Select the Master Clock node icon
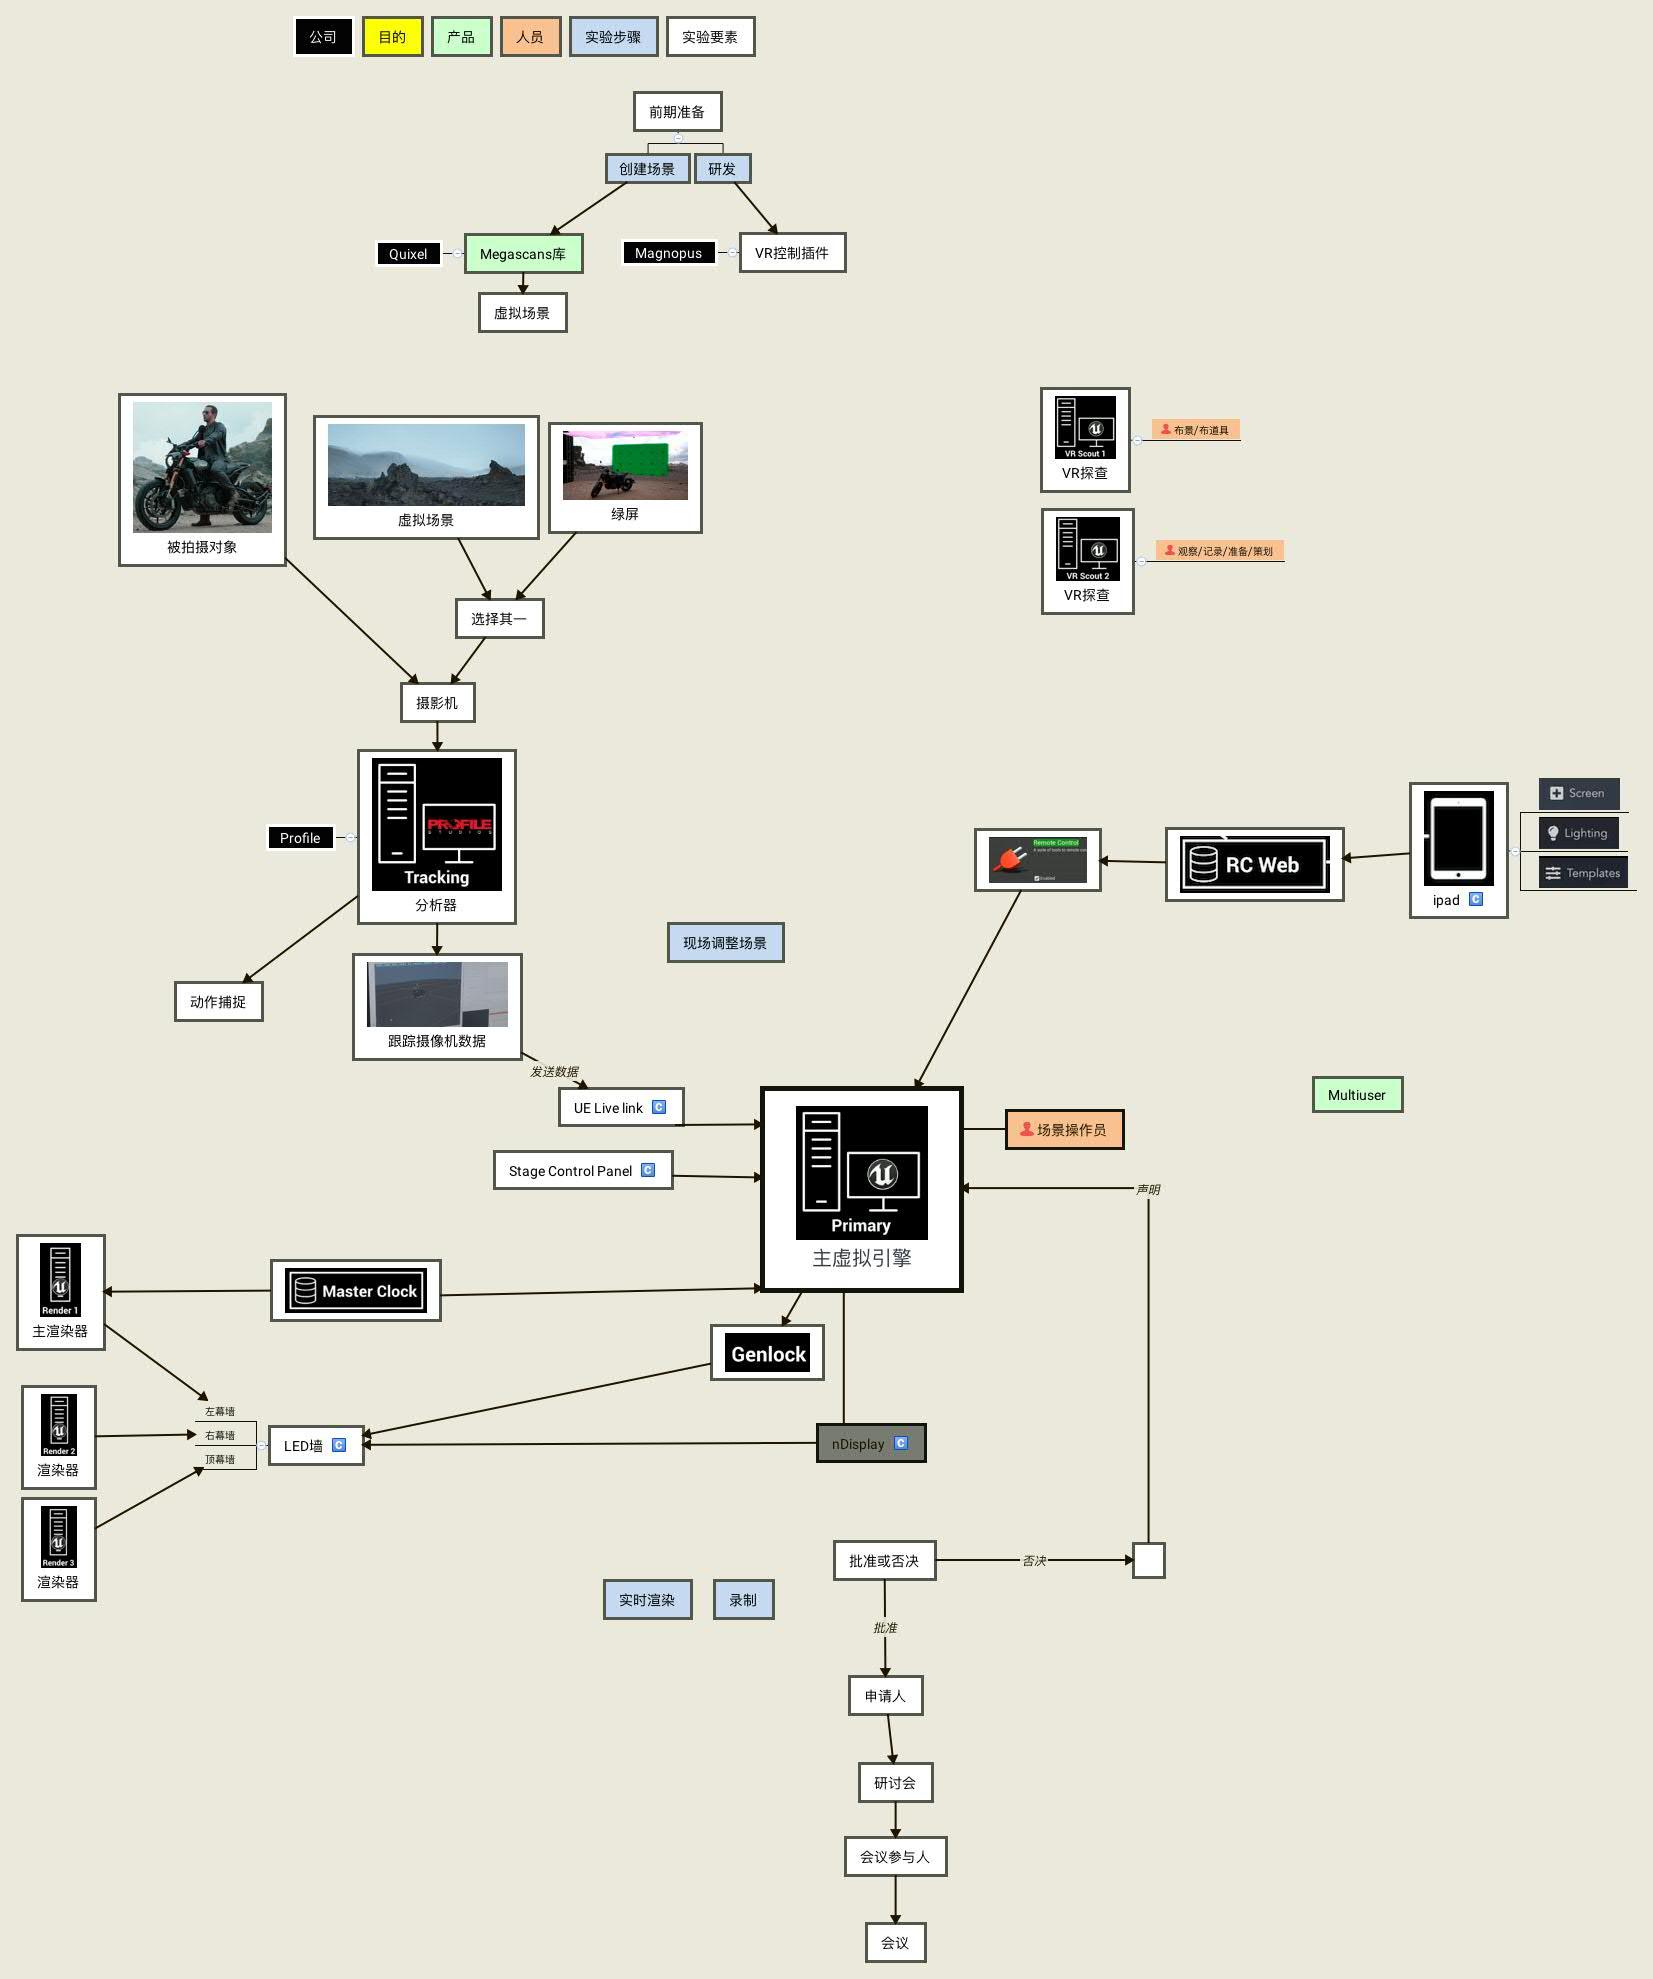This screenshot has width=1653, height=1979. 356,1290
